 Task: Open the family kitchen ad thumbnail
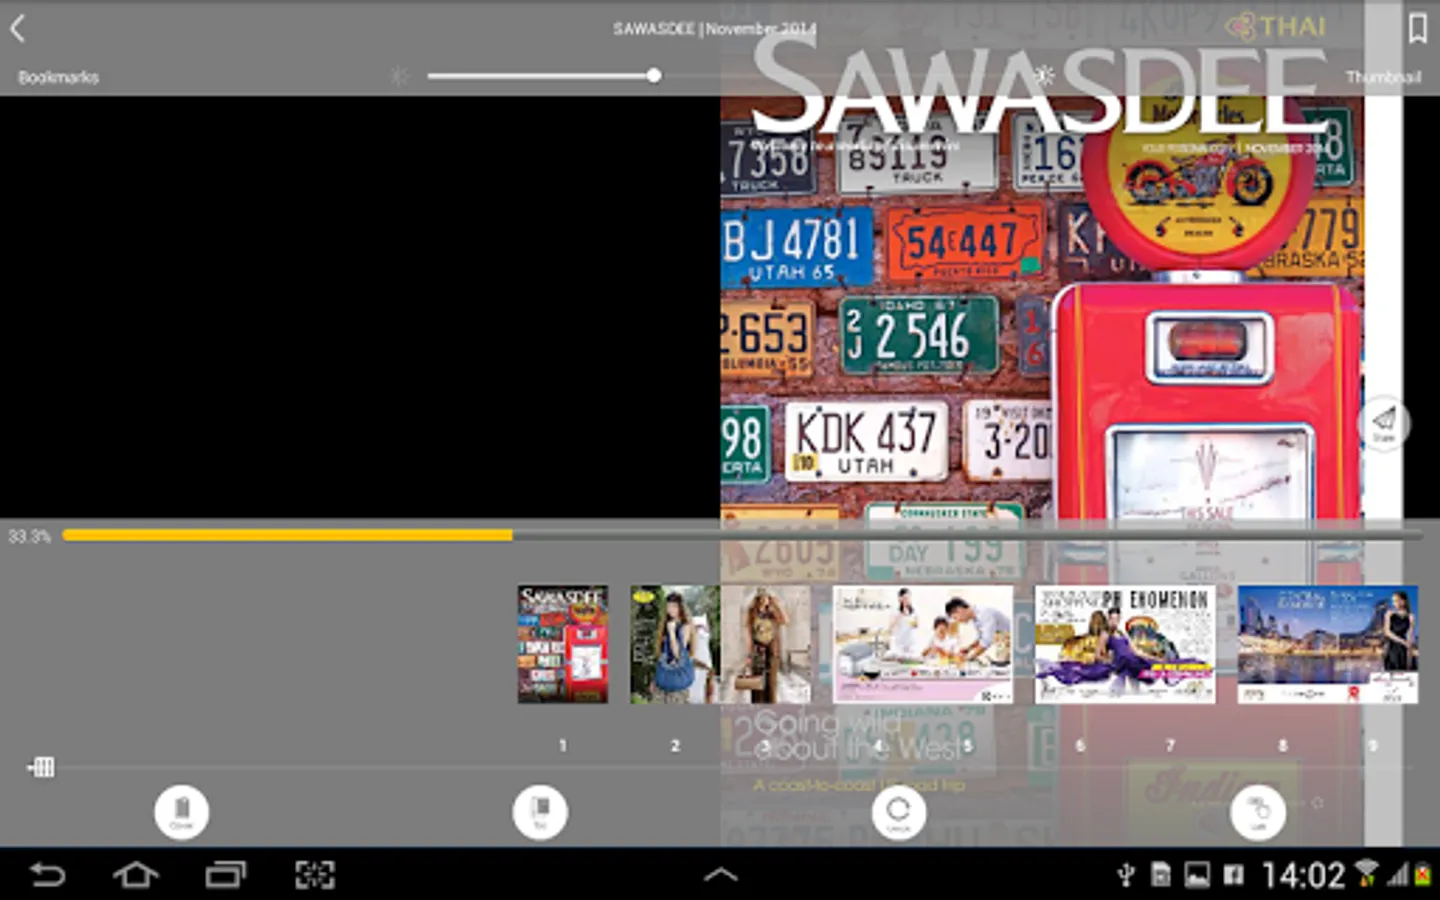pos(923,645)
